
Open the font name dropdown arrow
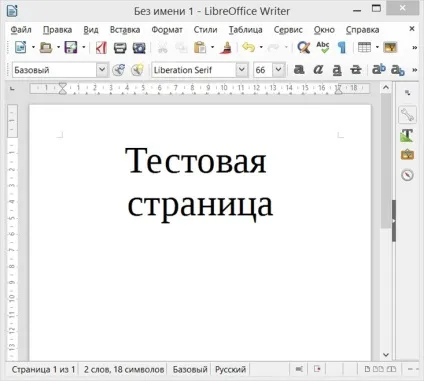pos(242,70)
